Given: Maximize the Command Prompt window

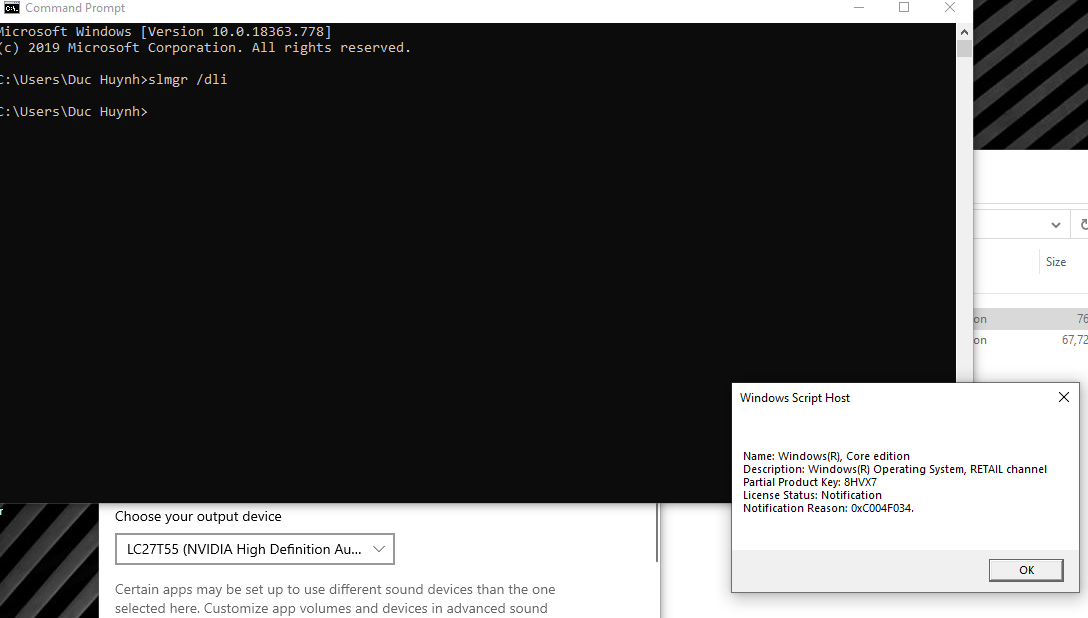Looking at the screenshot, I should [x=903, y=8].
